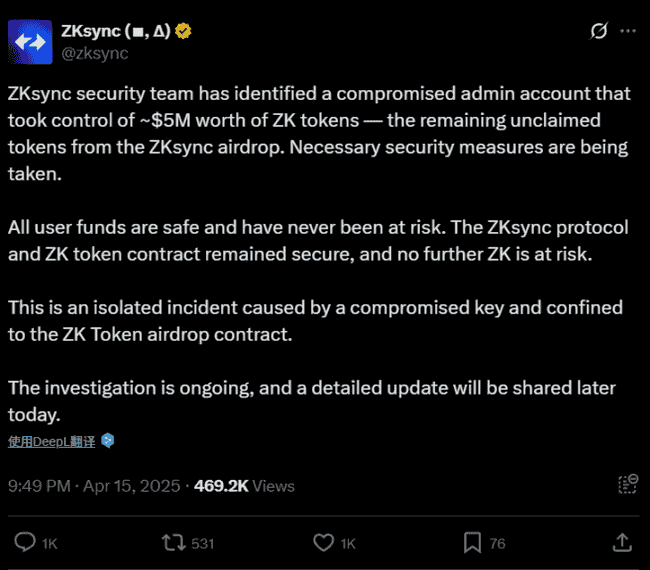Repost using the retweet arrows icon
Image resolution: width=650 pixels, height=570 pixels.
coord(173,542)
